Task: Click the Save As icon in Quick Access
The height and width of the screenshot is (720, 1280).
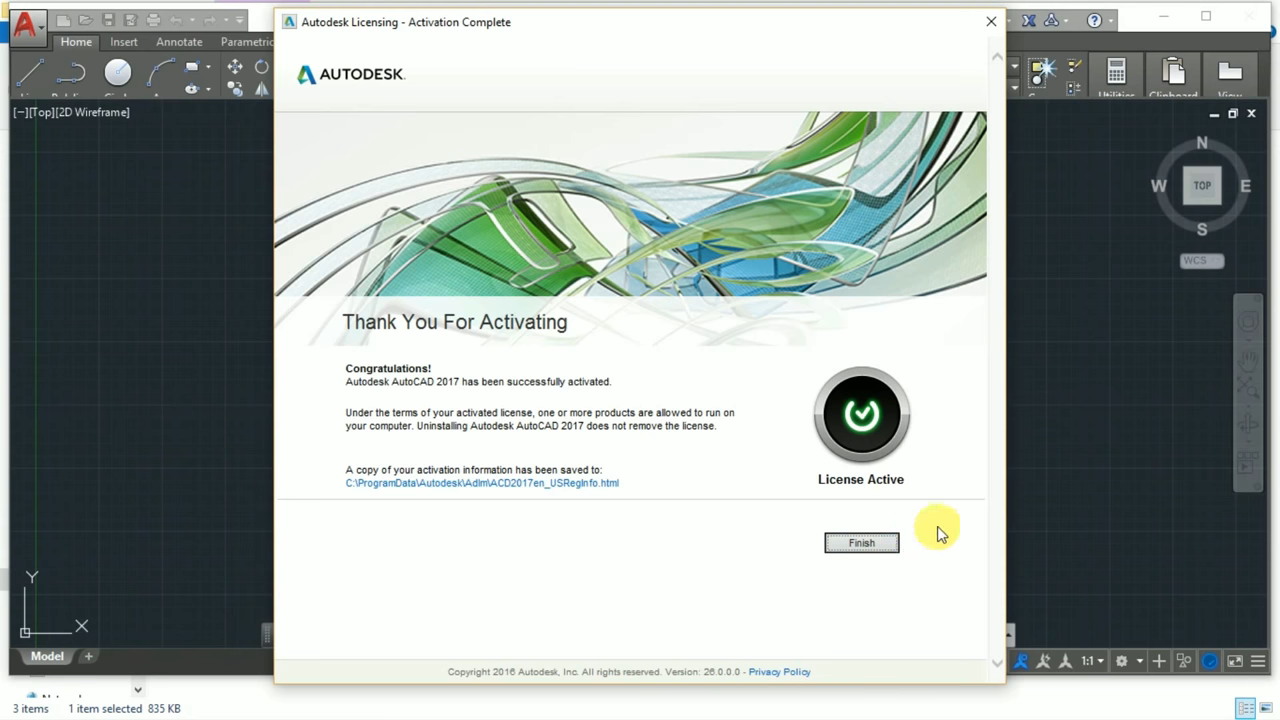Action: click(130, 20)
